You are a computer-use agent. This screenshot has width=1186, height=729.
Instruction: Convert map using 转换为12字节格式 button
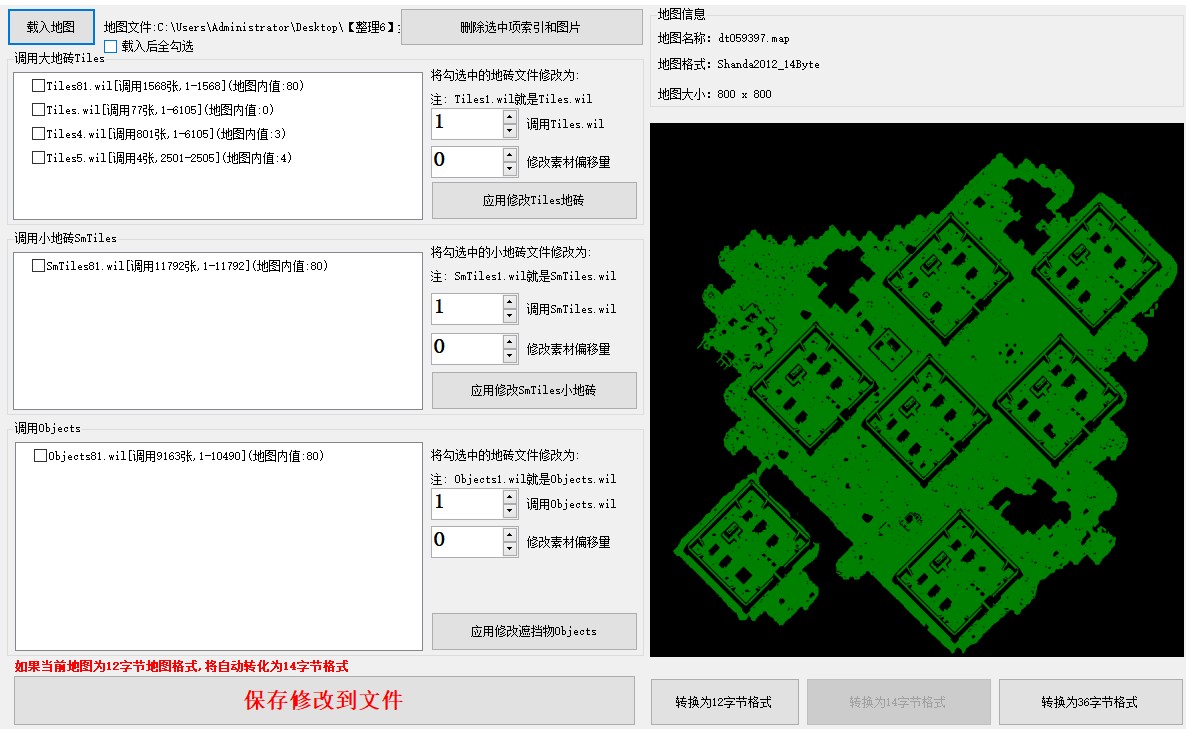(724, 702)
